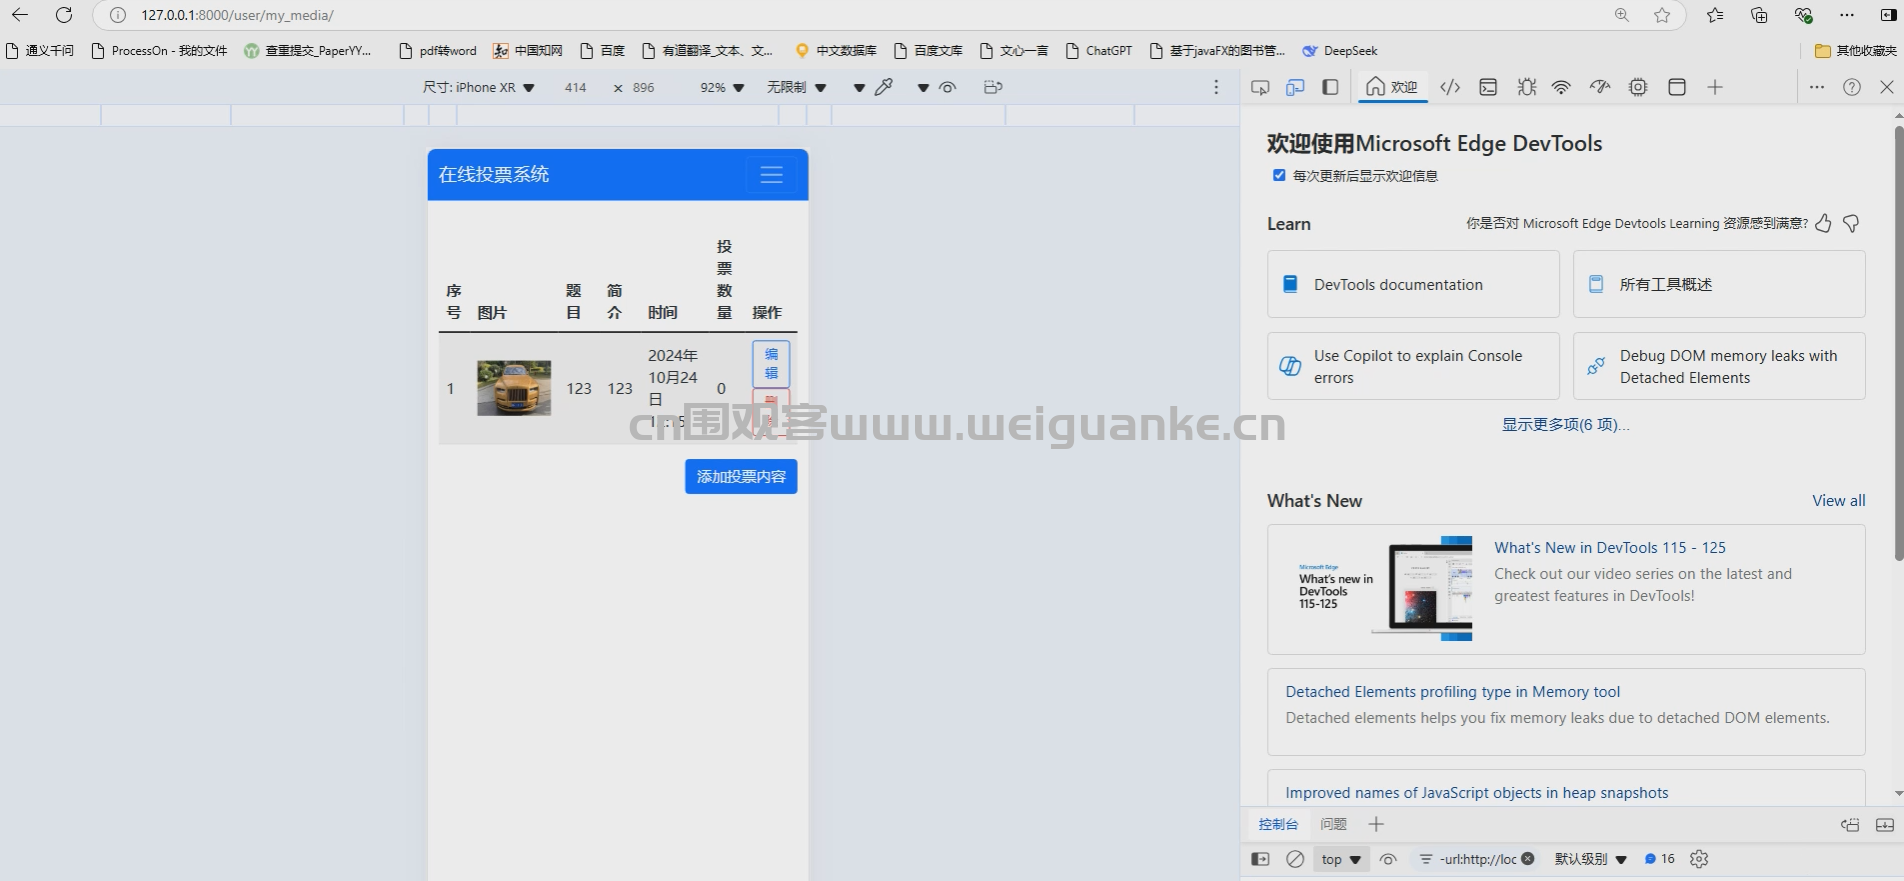
Task: Open Detached Elements profiling type link
Action: (1452, 691)
